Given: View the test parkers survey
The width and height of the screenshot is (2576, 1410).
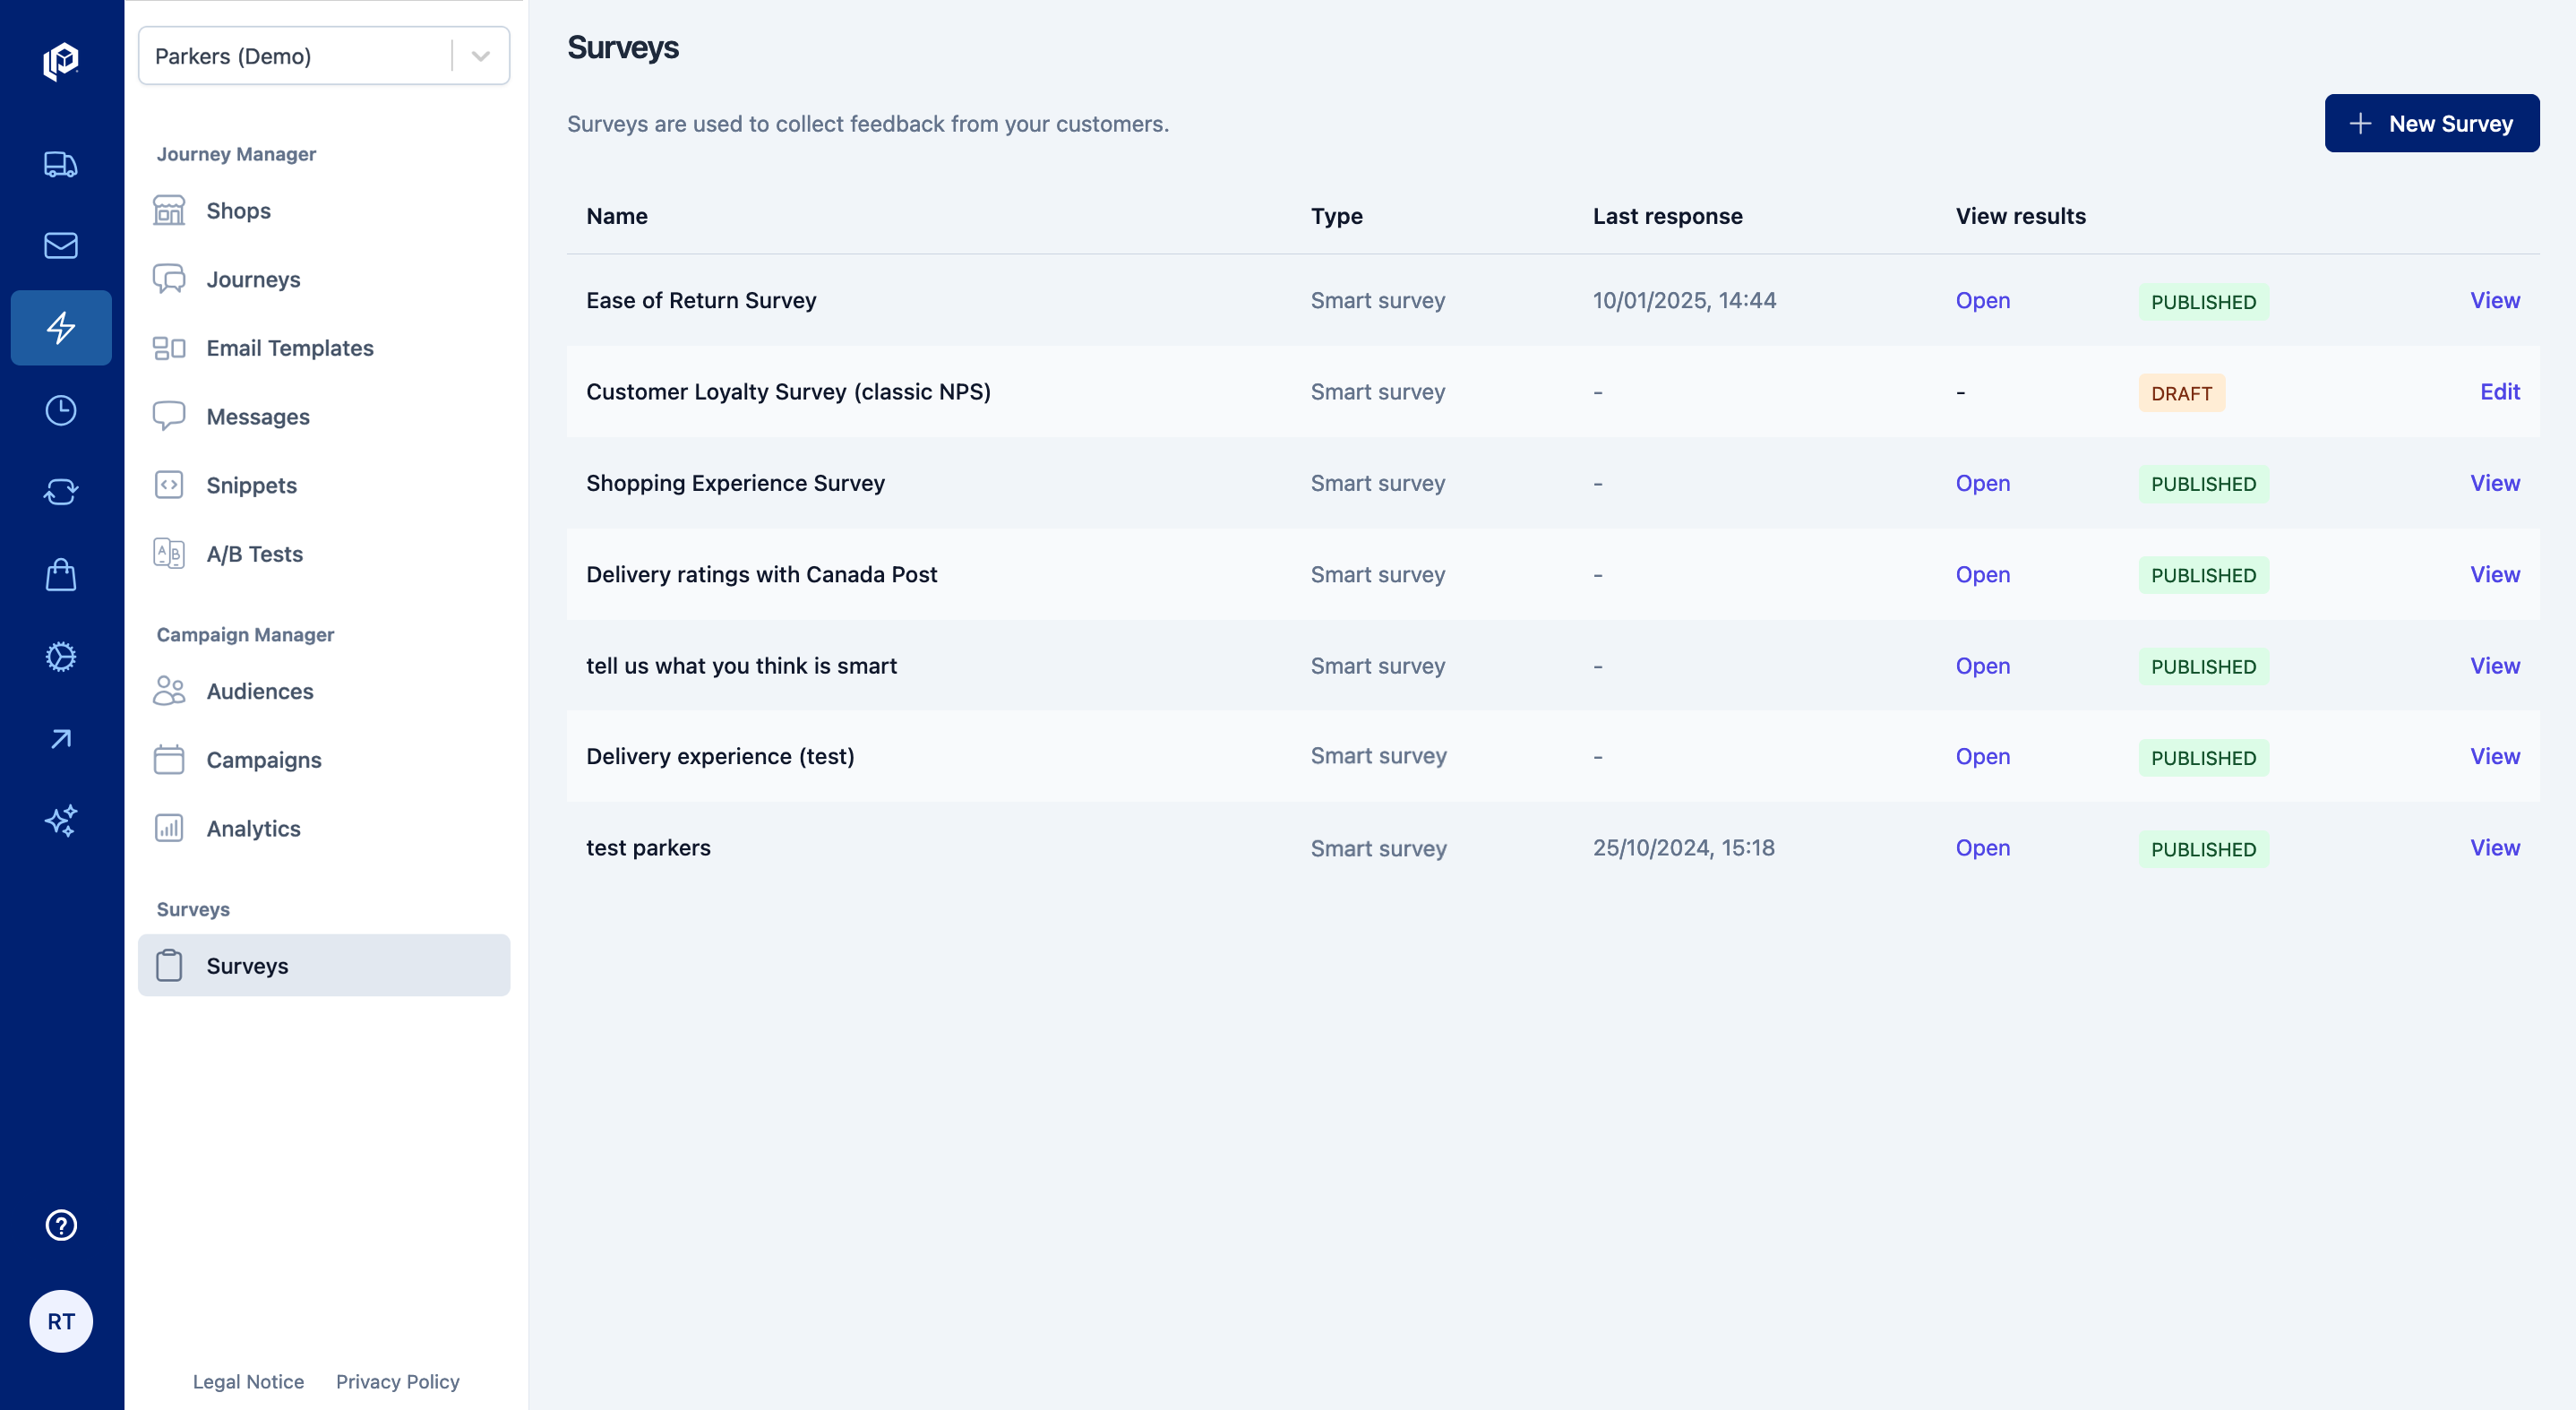Looking at the screenshot, I should pos(2494,848).
